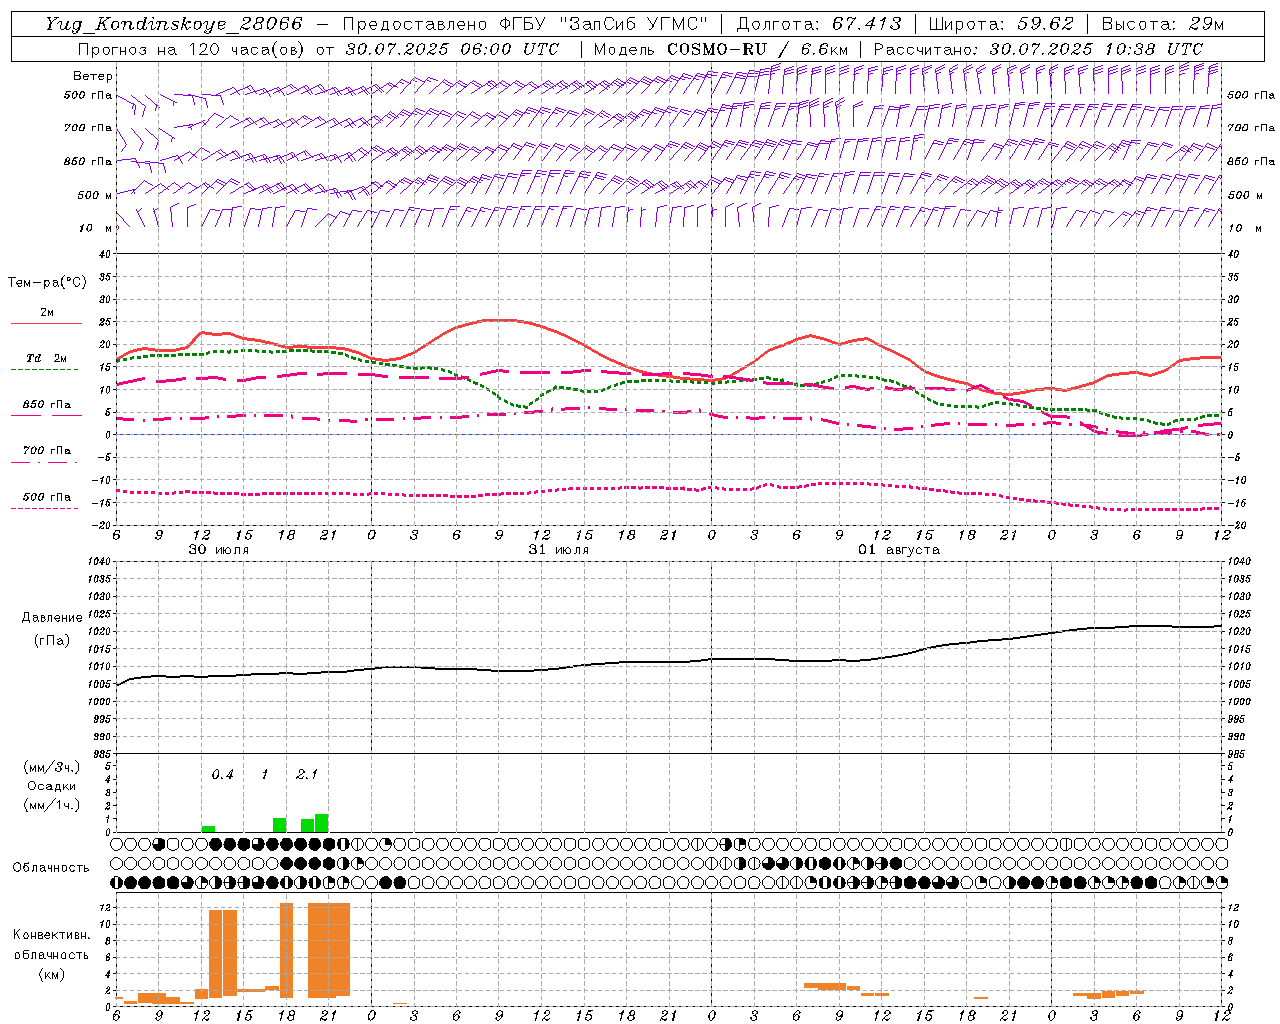The height and width of the screenshot is (1024, 1280).
Task: Click the (мм/3ч.) precipitation unit label
Action: tap(51, 767)
